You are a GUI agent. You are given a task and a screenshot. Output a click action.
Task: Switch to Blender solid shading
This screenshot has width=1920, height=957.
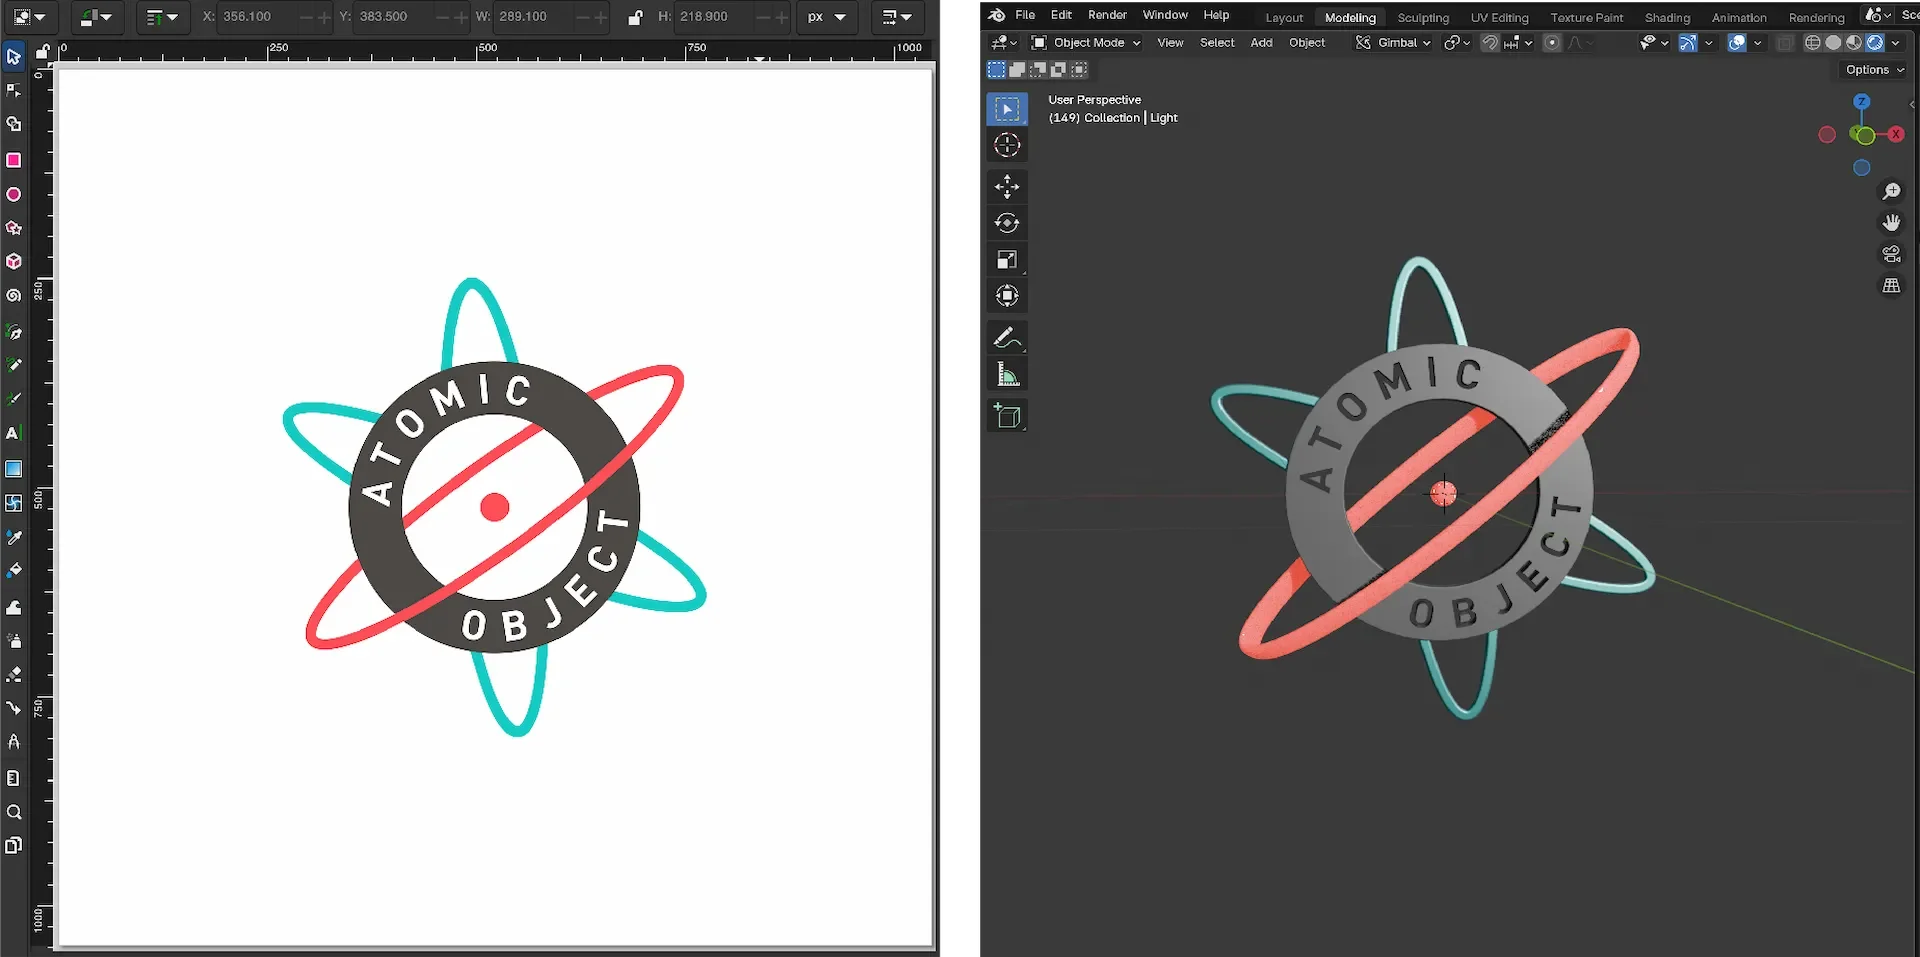click(1833, 43)
